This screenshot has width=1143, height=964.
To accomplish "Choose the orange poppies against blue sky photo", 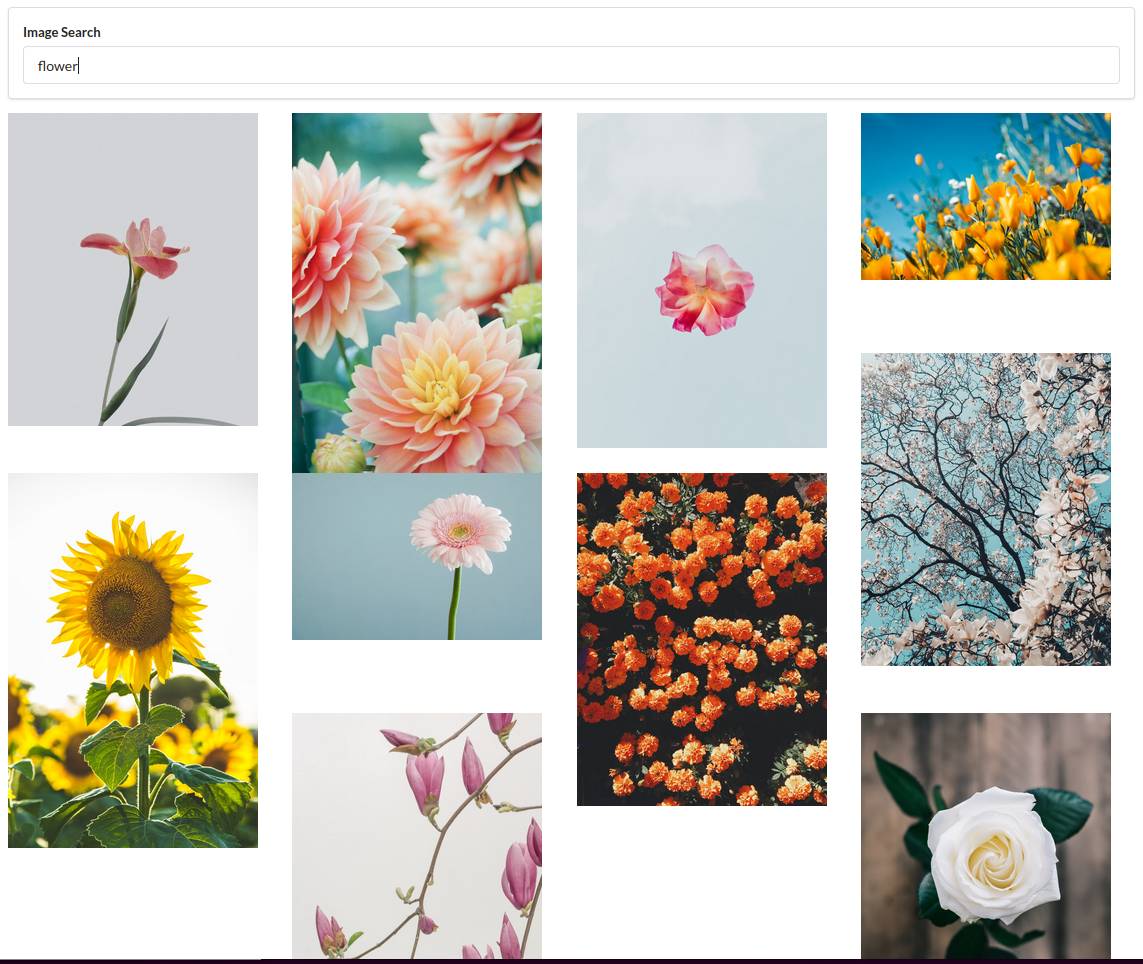I will tap(985, 196).
